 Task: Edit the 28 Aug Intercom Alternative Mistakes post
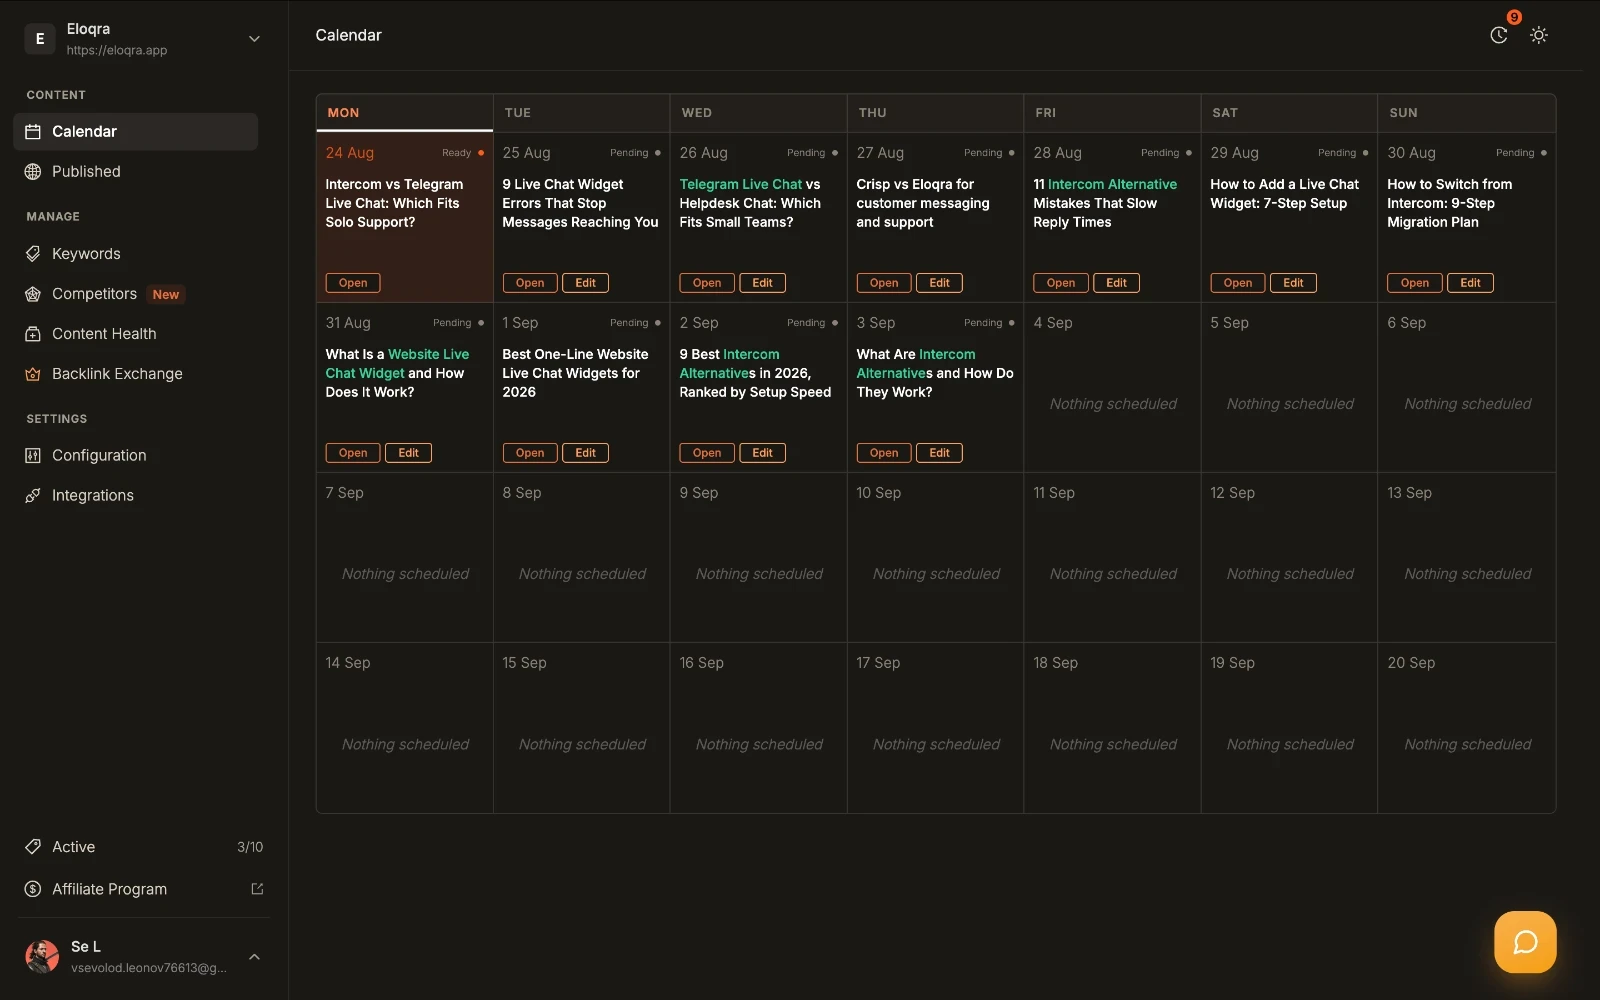[x=1116, y=283]
